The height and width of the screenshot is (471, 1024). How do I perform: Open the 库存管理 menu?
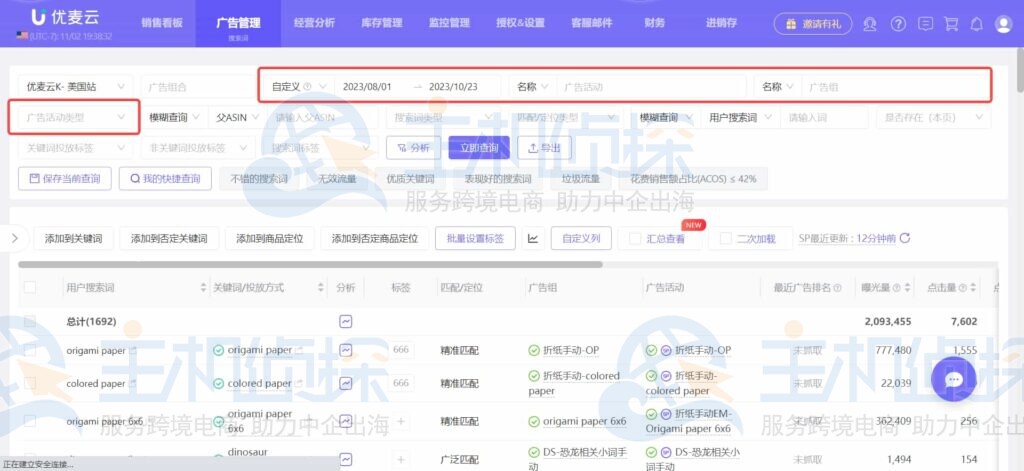[x=380, y=23]
